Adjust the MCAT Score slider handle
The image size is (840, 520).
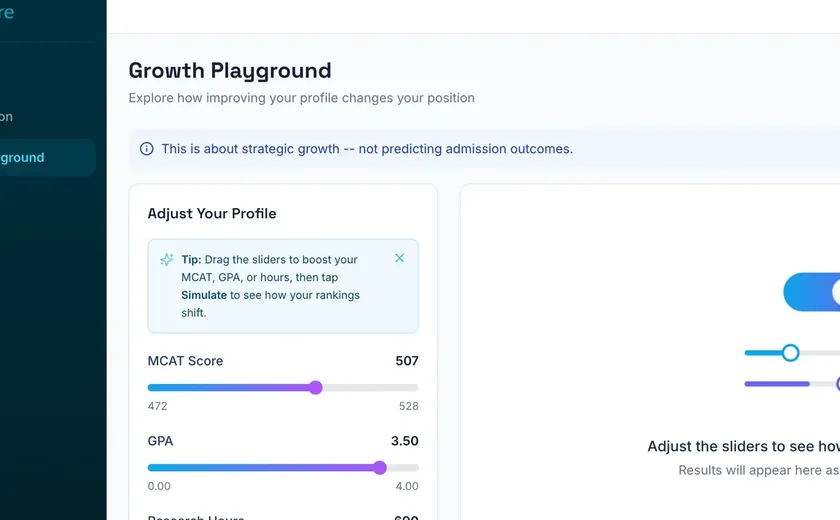316,388
